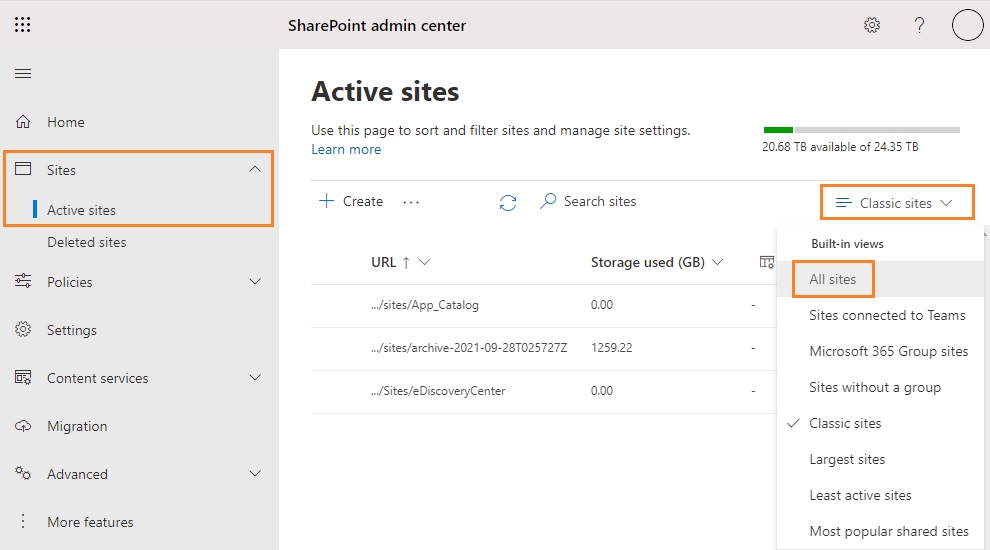Click the Sites window icon

(x=23, y=169)
